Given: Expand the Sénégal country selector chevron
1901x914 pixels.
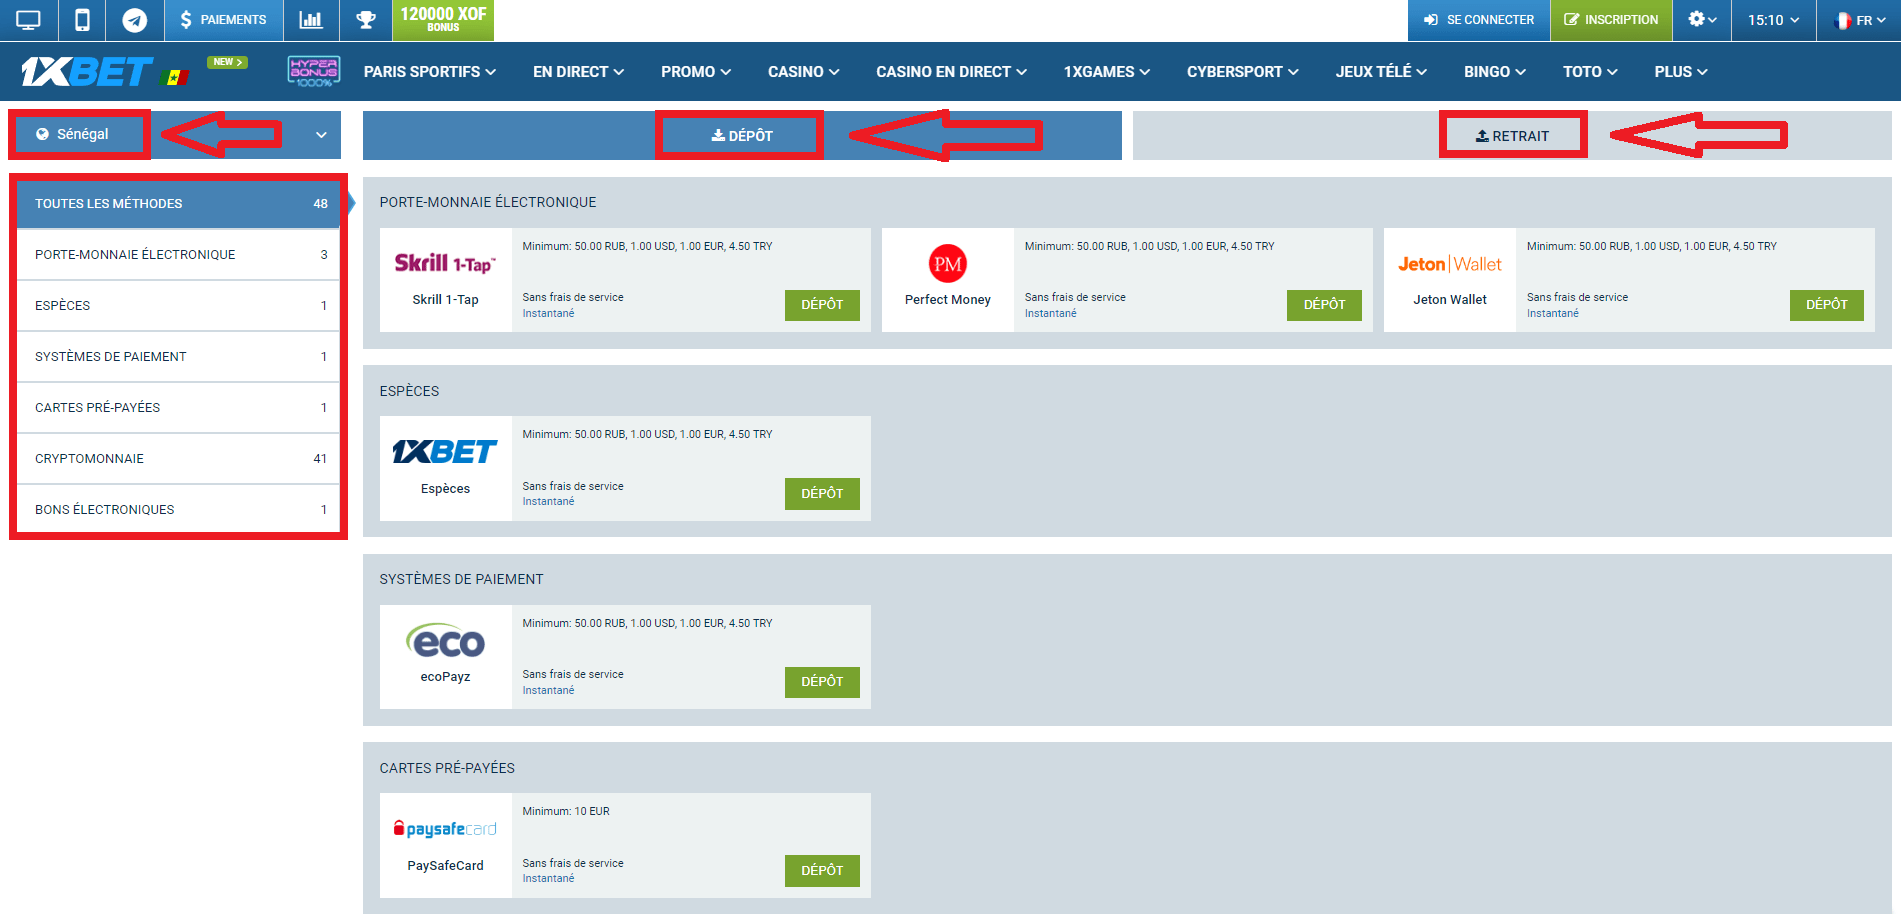Looking at the screenshot, I should pyautogui.click(x=321, y=135).
